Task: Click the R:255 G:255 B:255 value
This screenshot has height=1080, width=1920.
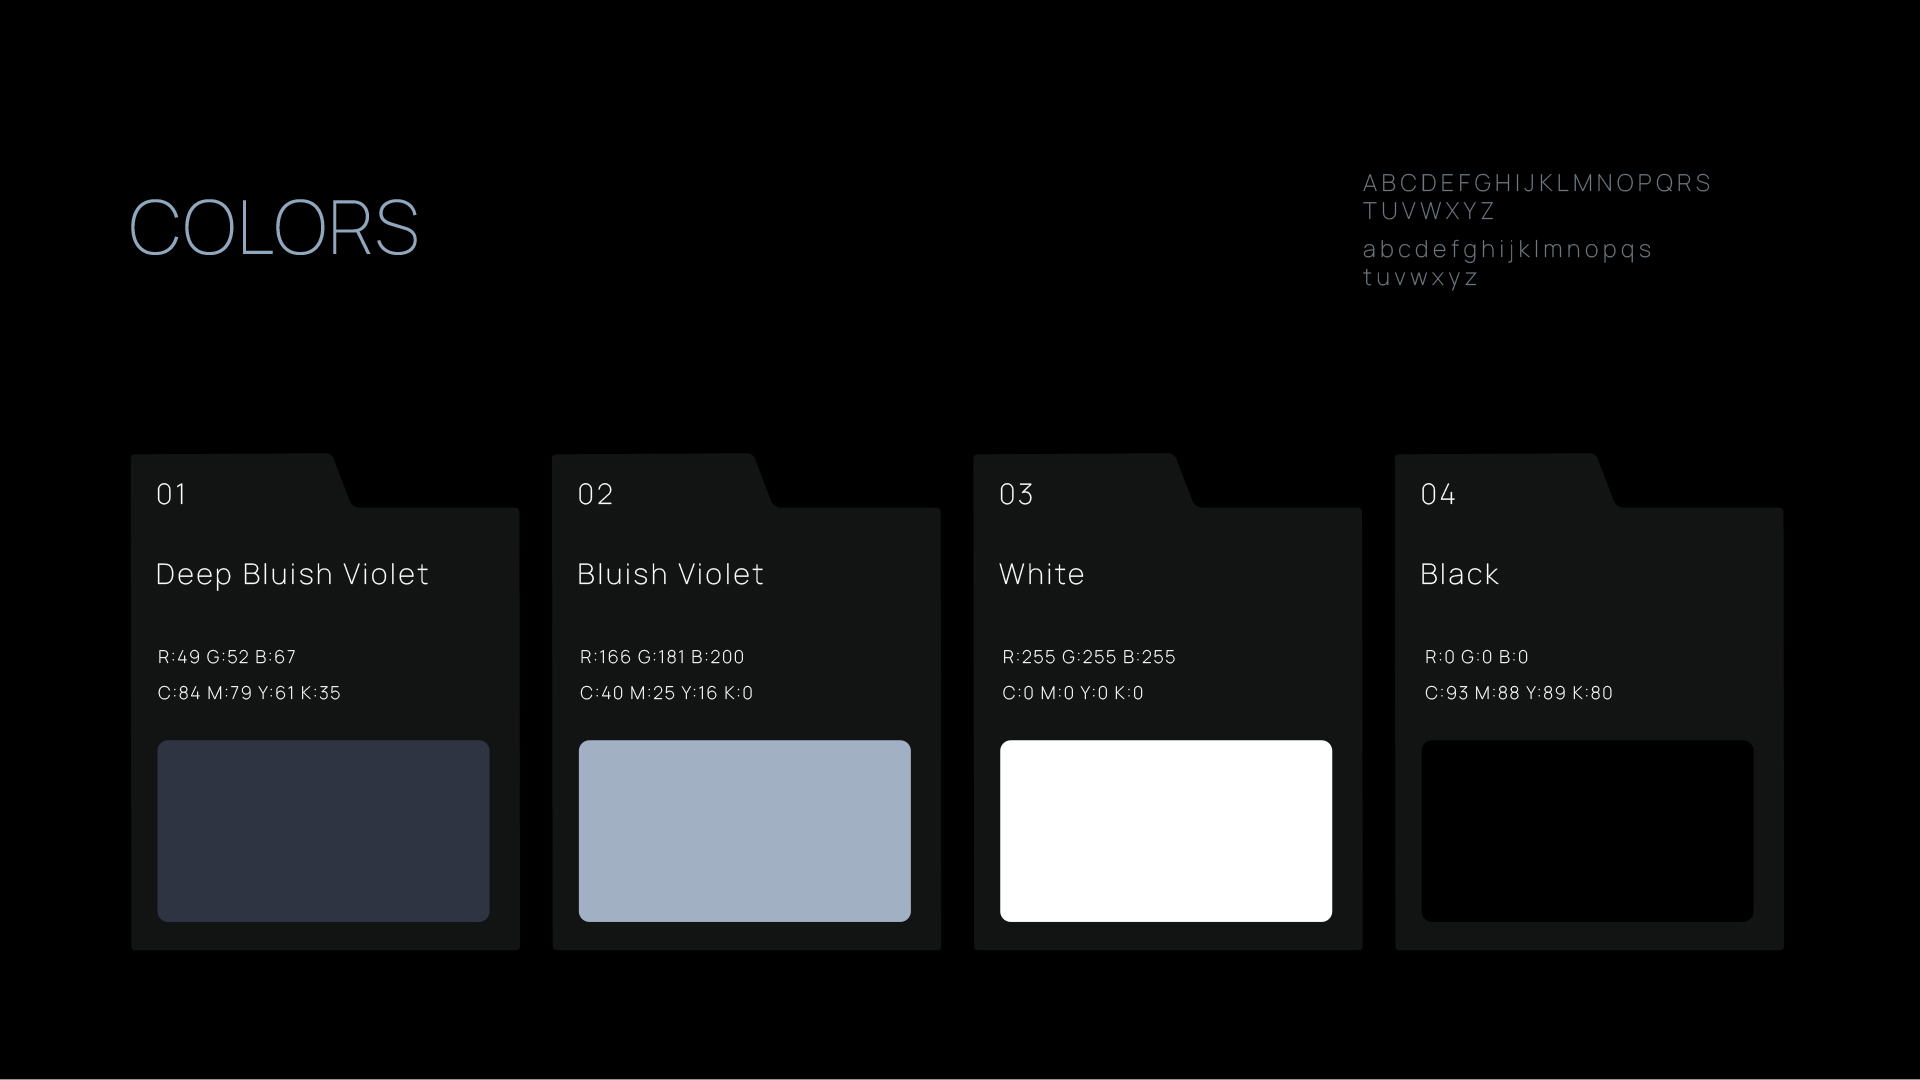Action: click(1089, 657)
